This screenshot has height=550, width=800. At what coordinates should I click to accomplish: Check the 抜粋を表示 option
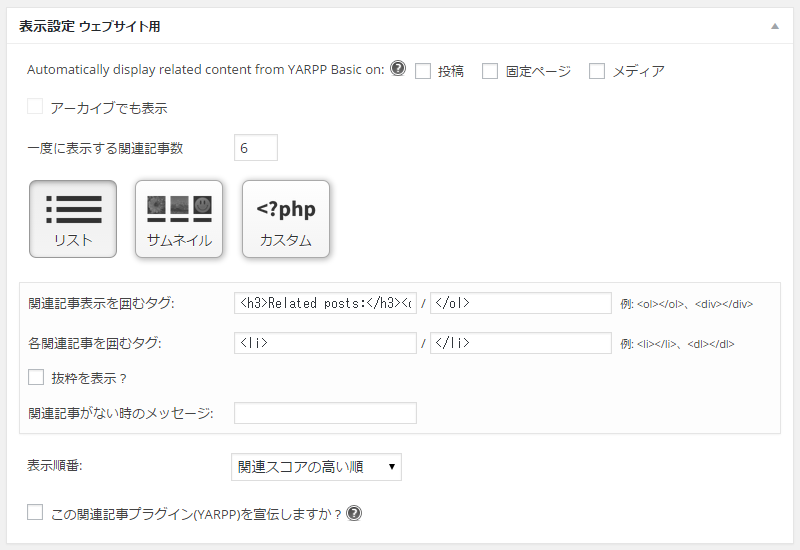coord(36,377)
